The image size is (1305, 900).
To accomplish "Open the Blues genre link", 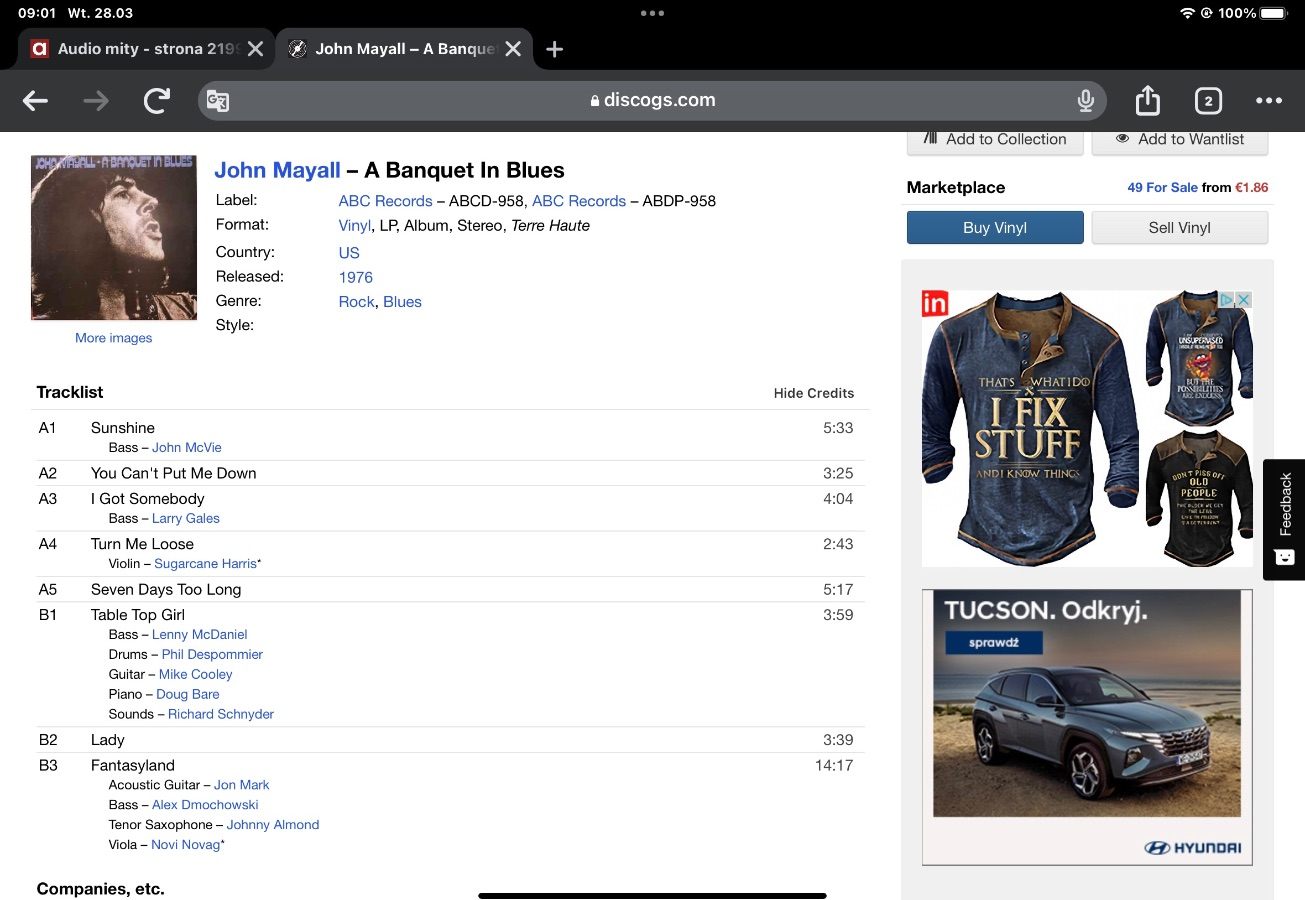I will [403, 302].
